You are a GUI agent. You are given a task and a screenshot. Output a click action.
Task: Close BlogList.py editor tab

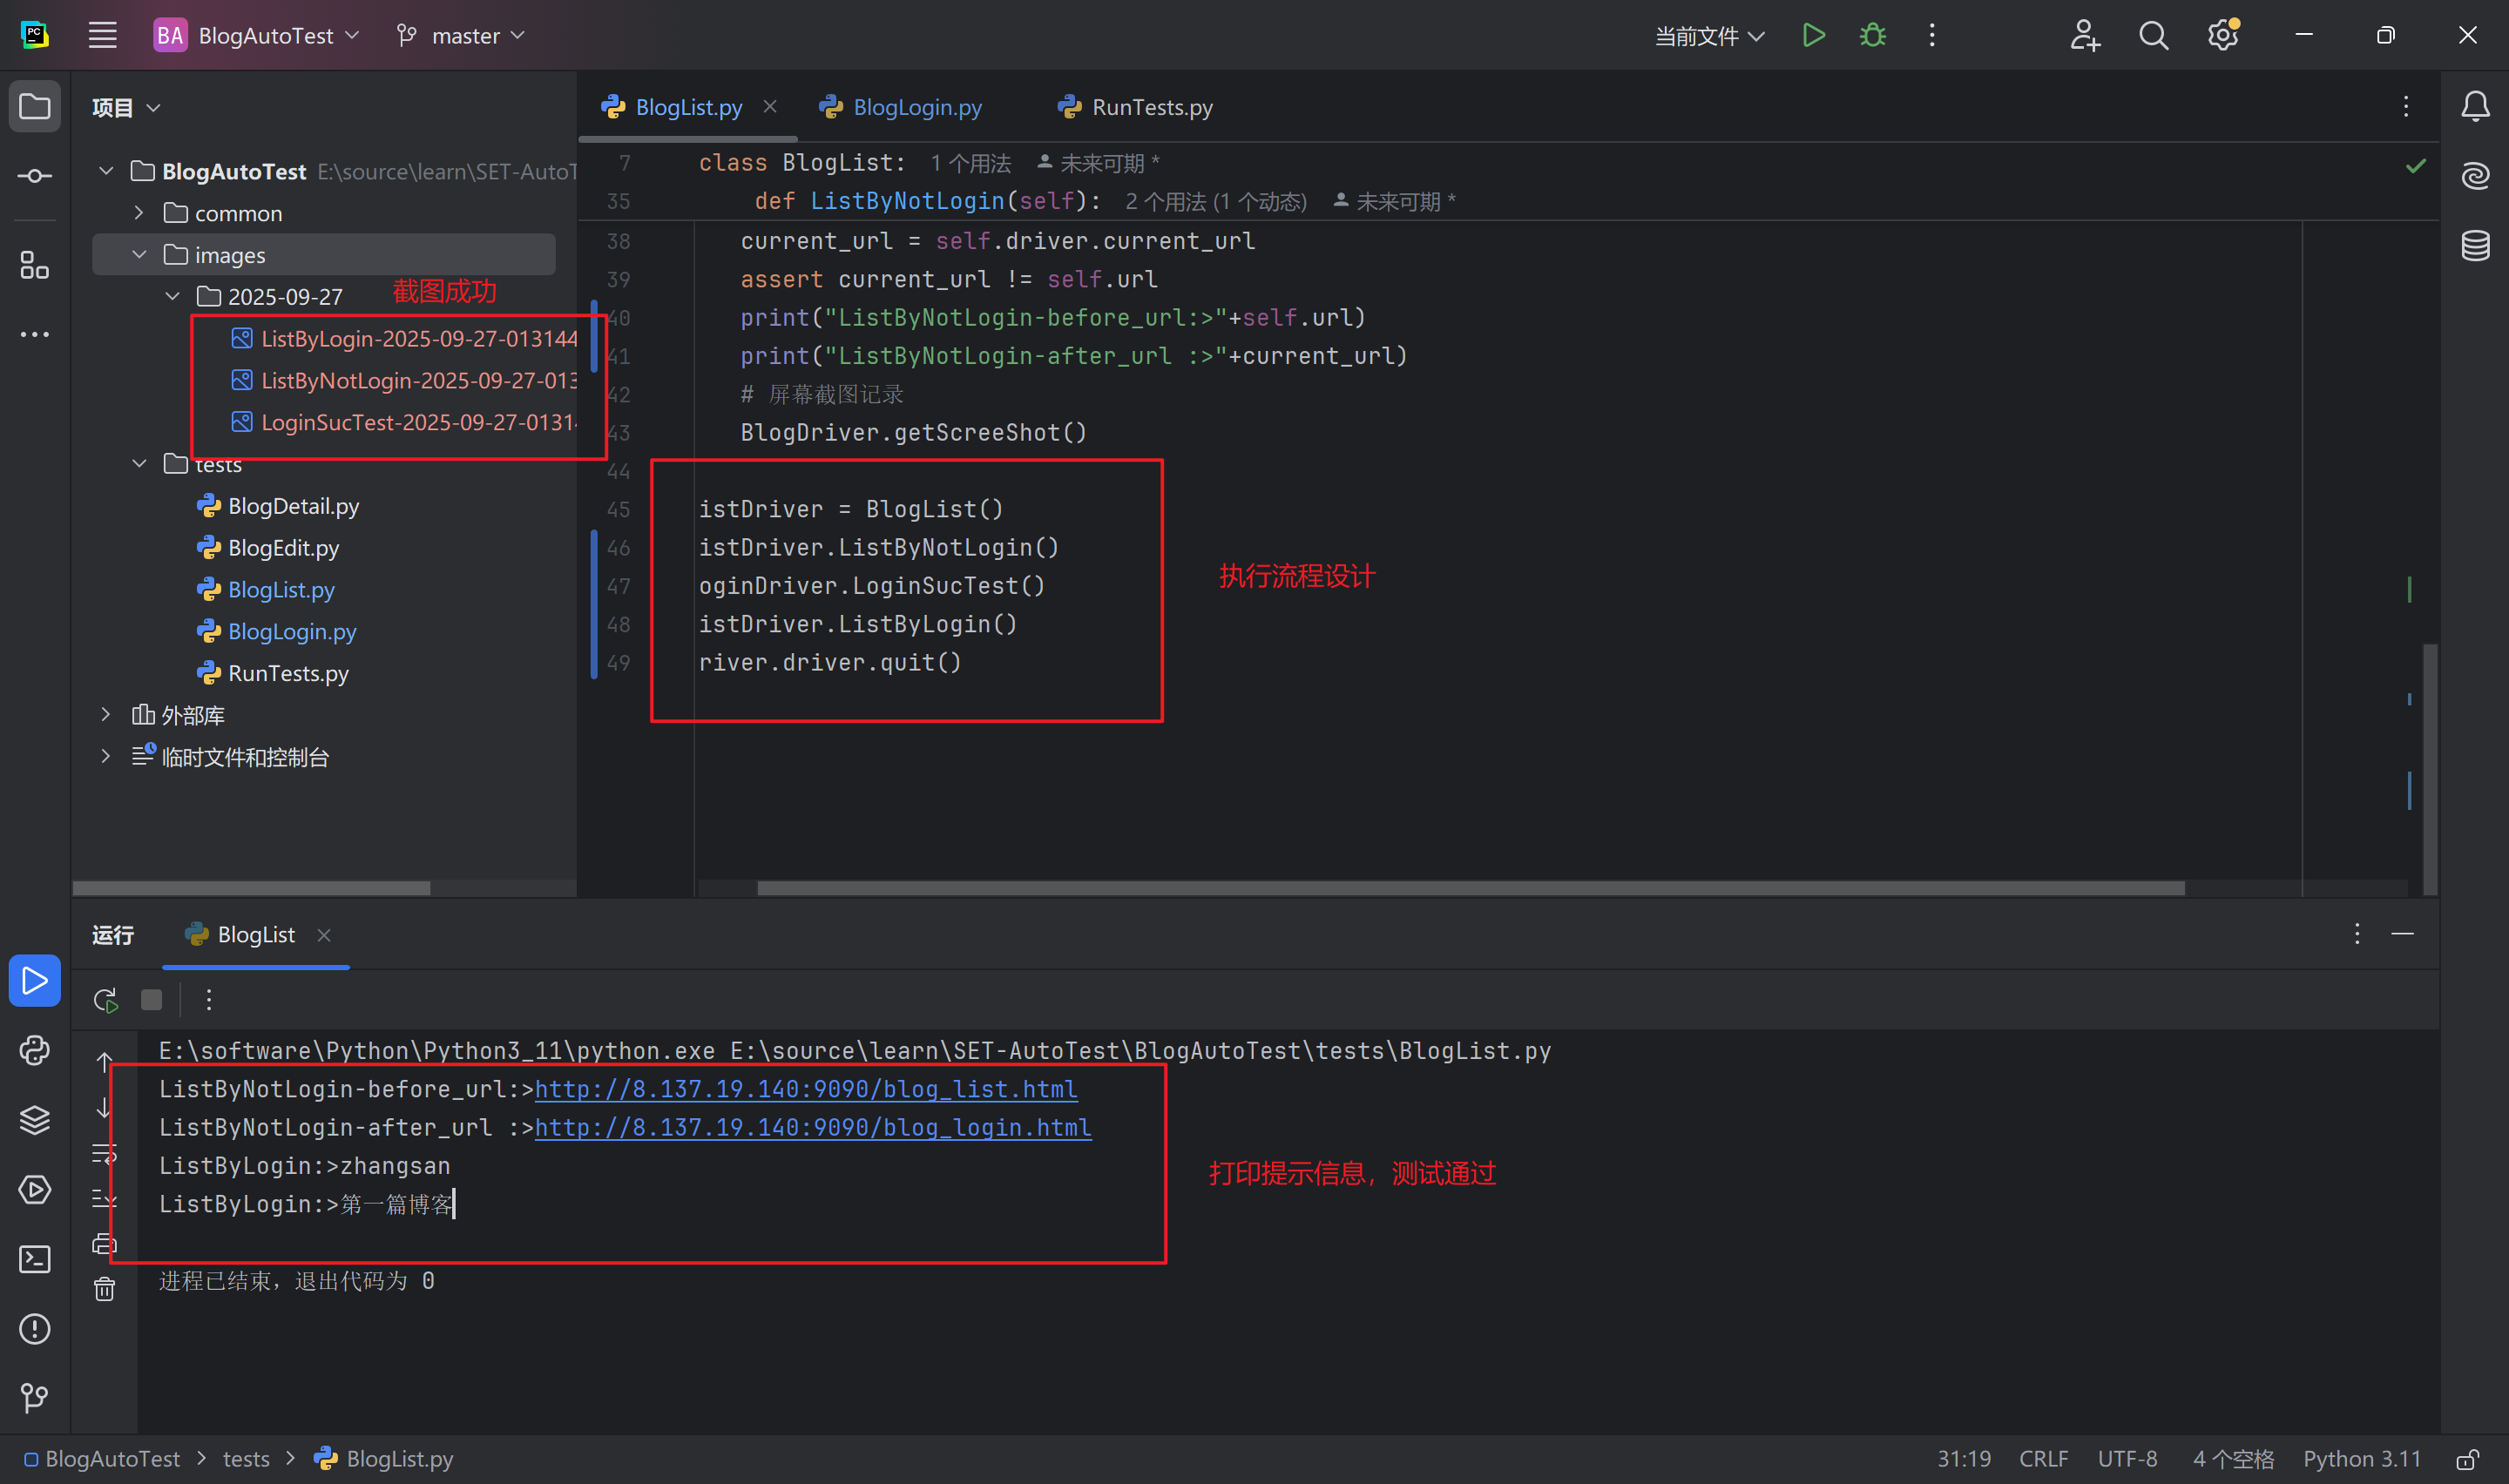click(770, 106)
